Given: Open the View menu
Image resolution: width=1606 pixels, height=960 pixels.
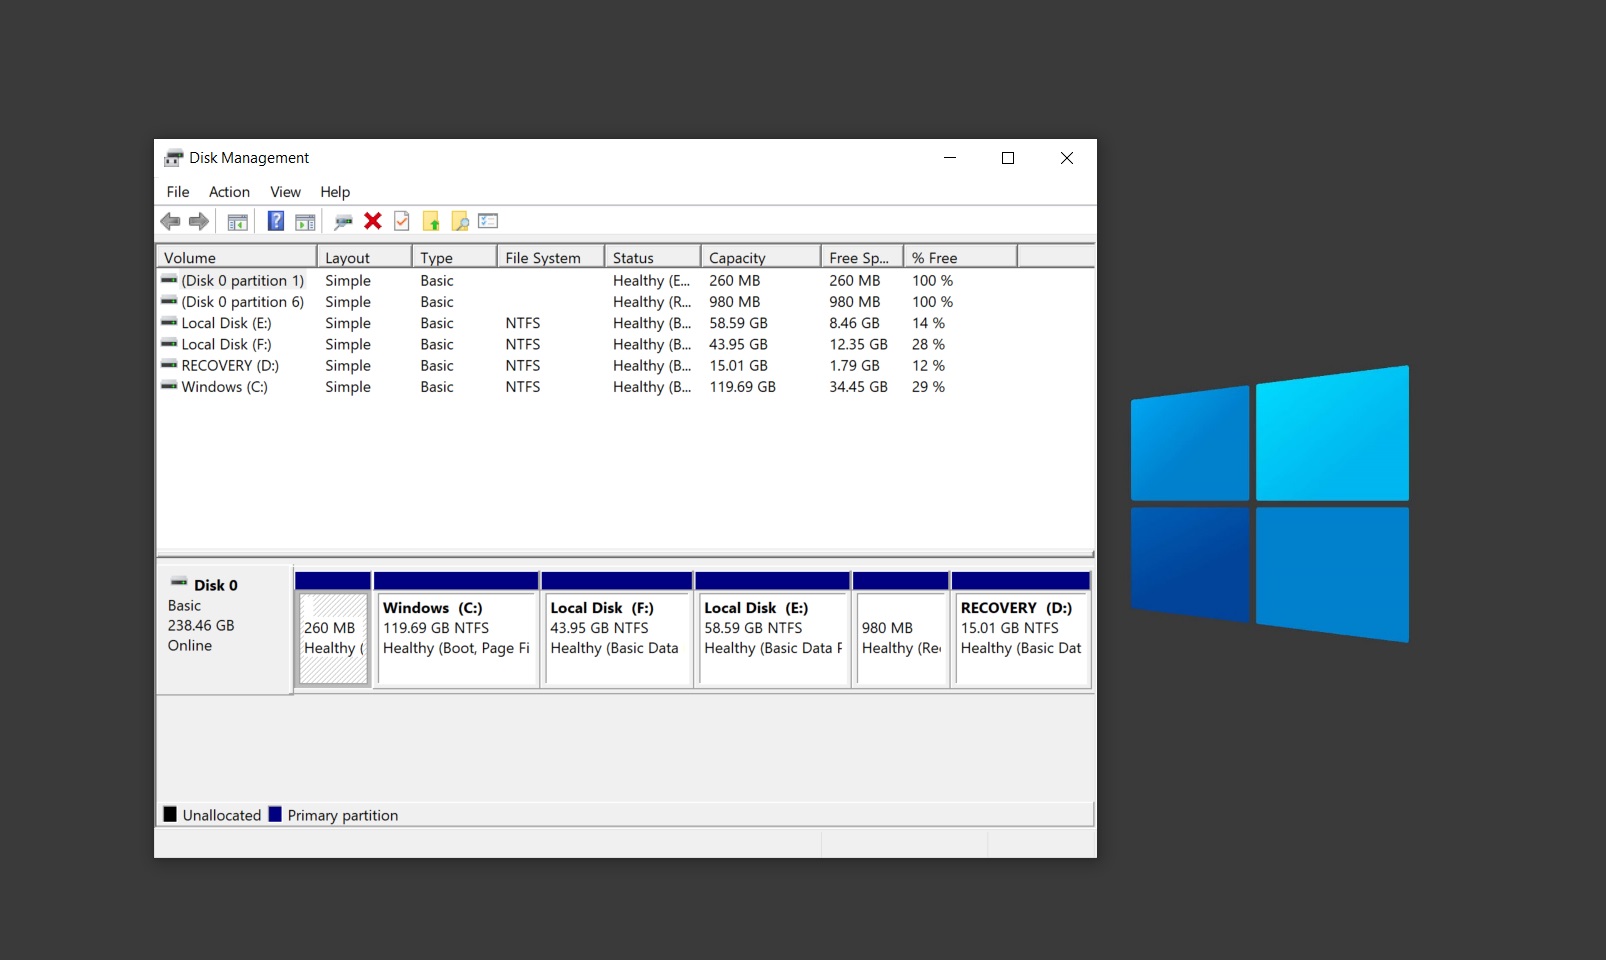Looking at the screenshot, I should pos(285,192).
